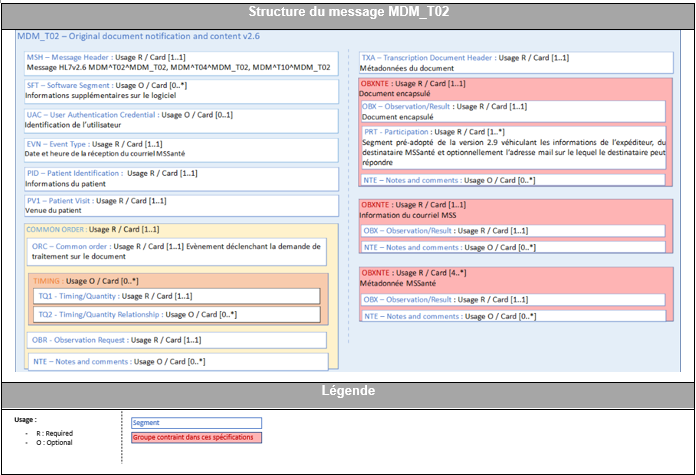This screenshot has height=475, width=696.
Task: Click the PRT - Participation segment box
Action: (514, 147)
